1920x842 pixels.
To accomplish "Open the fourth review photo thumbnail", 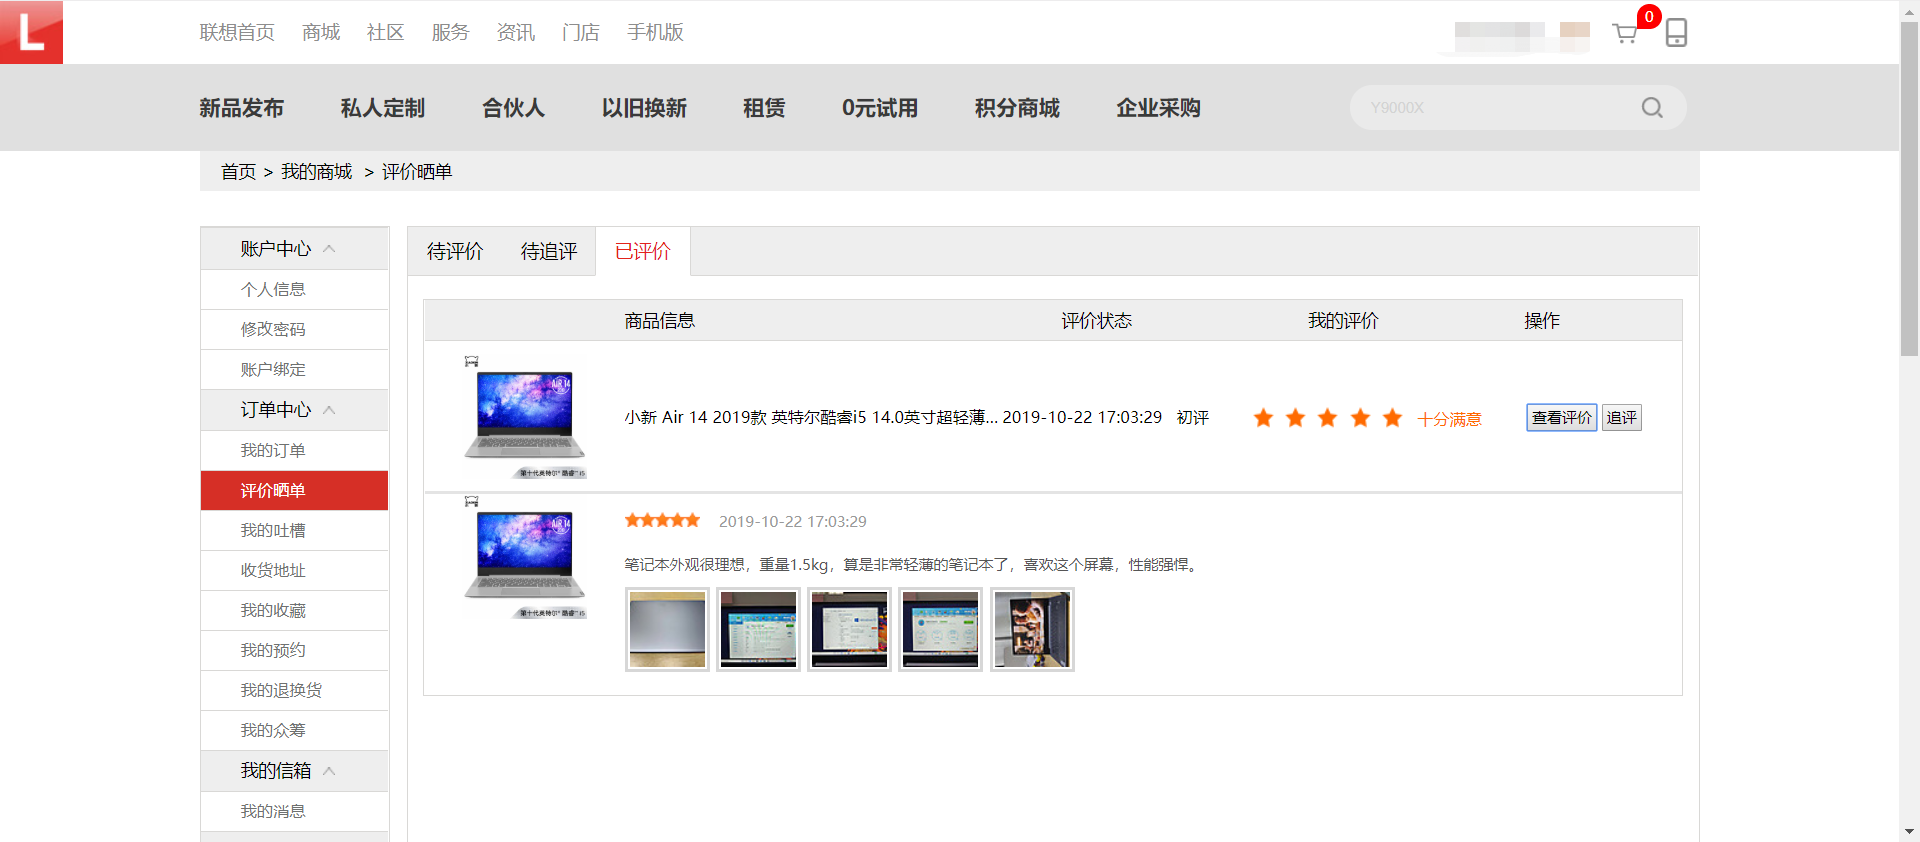I will 940,629.
